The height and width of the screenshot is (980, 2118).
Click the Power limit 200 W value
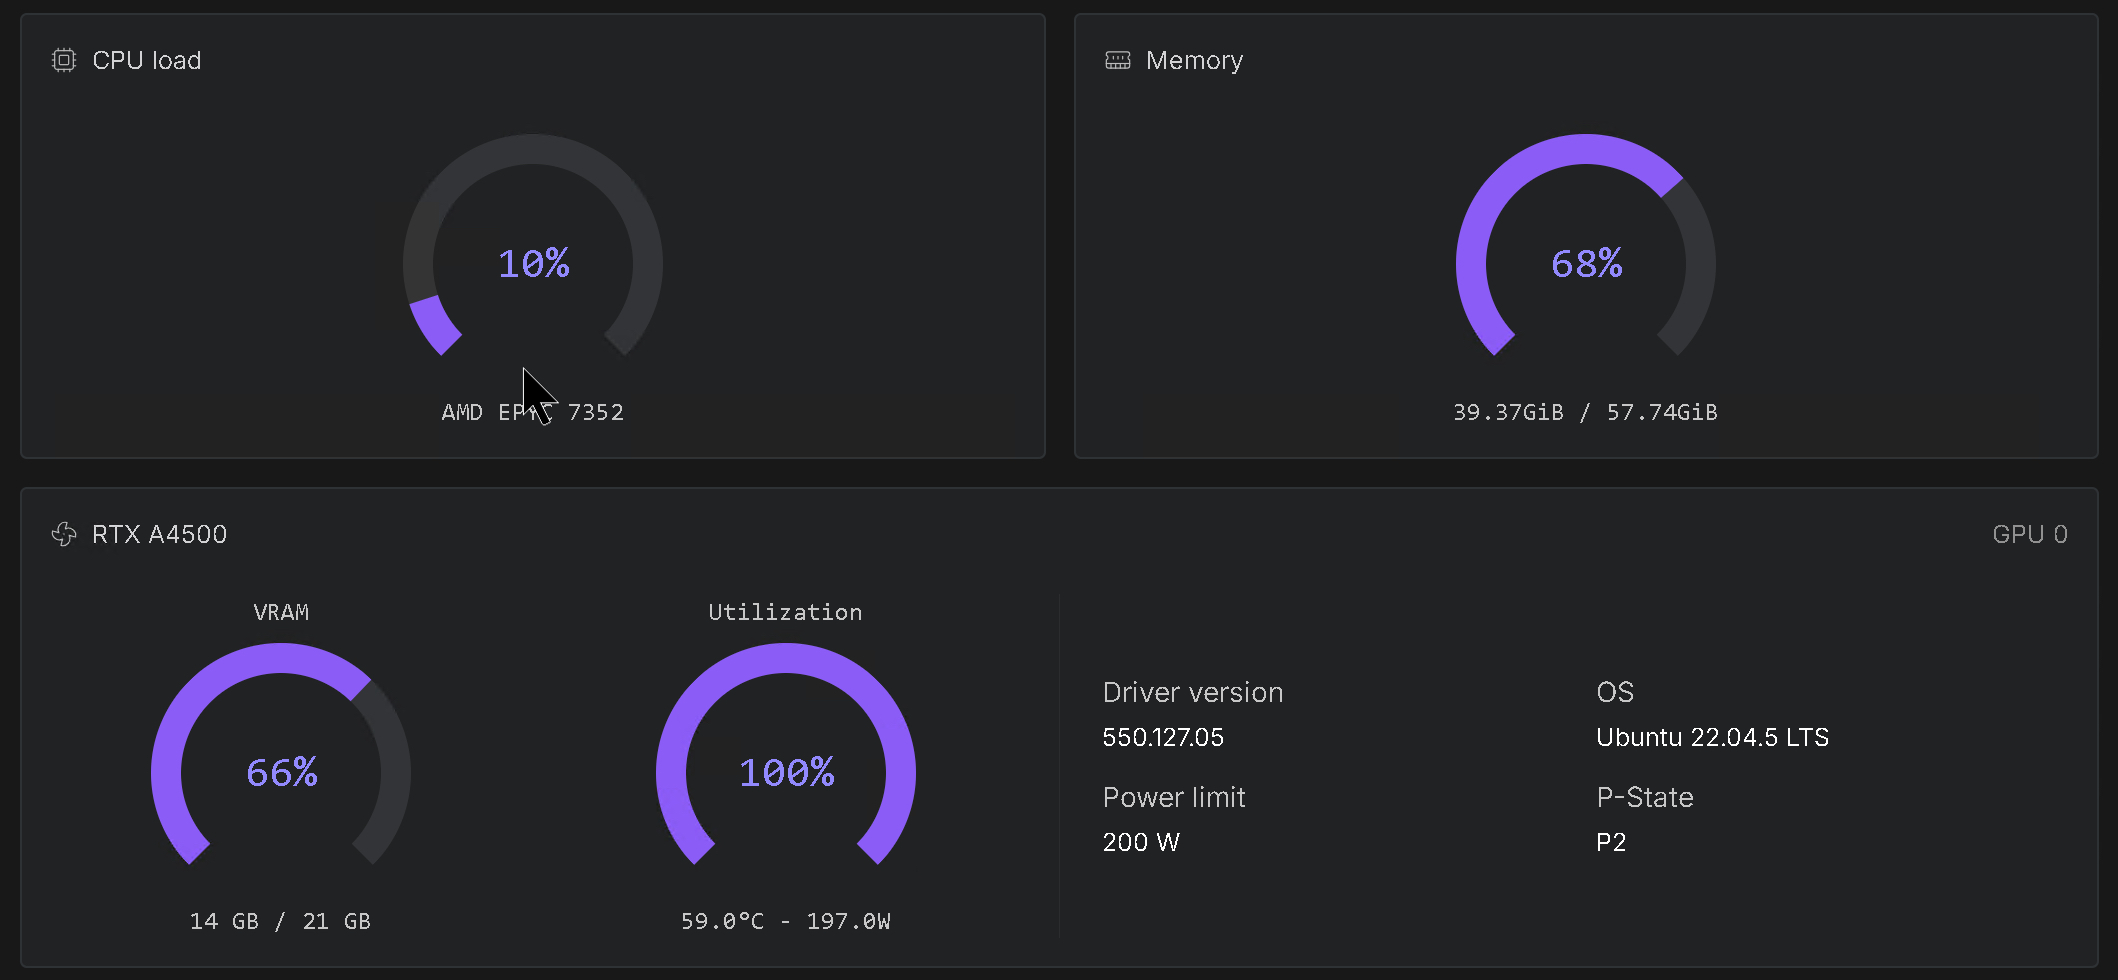point(1141,842)
